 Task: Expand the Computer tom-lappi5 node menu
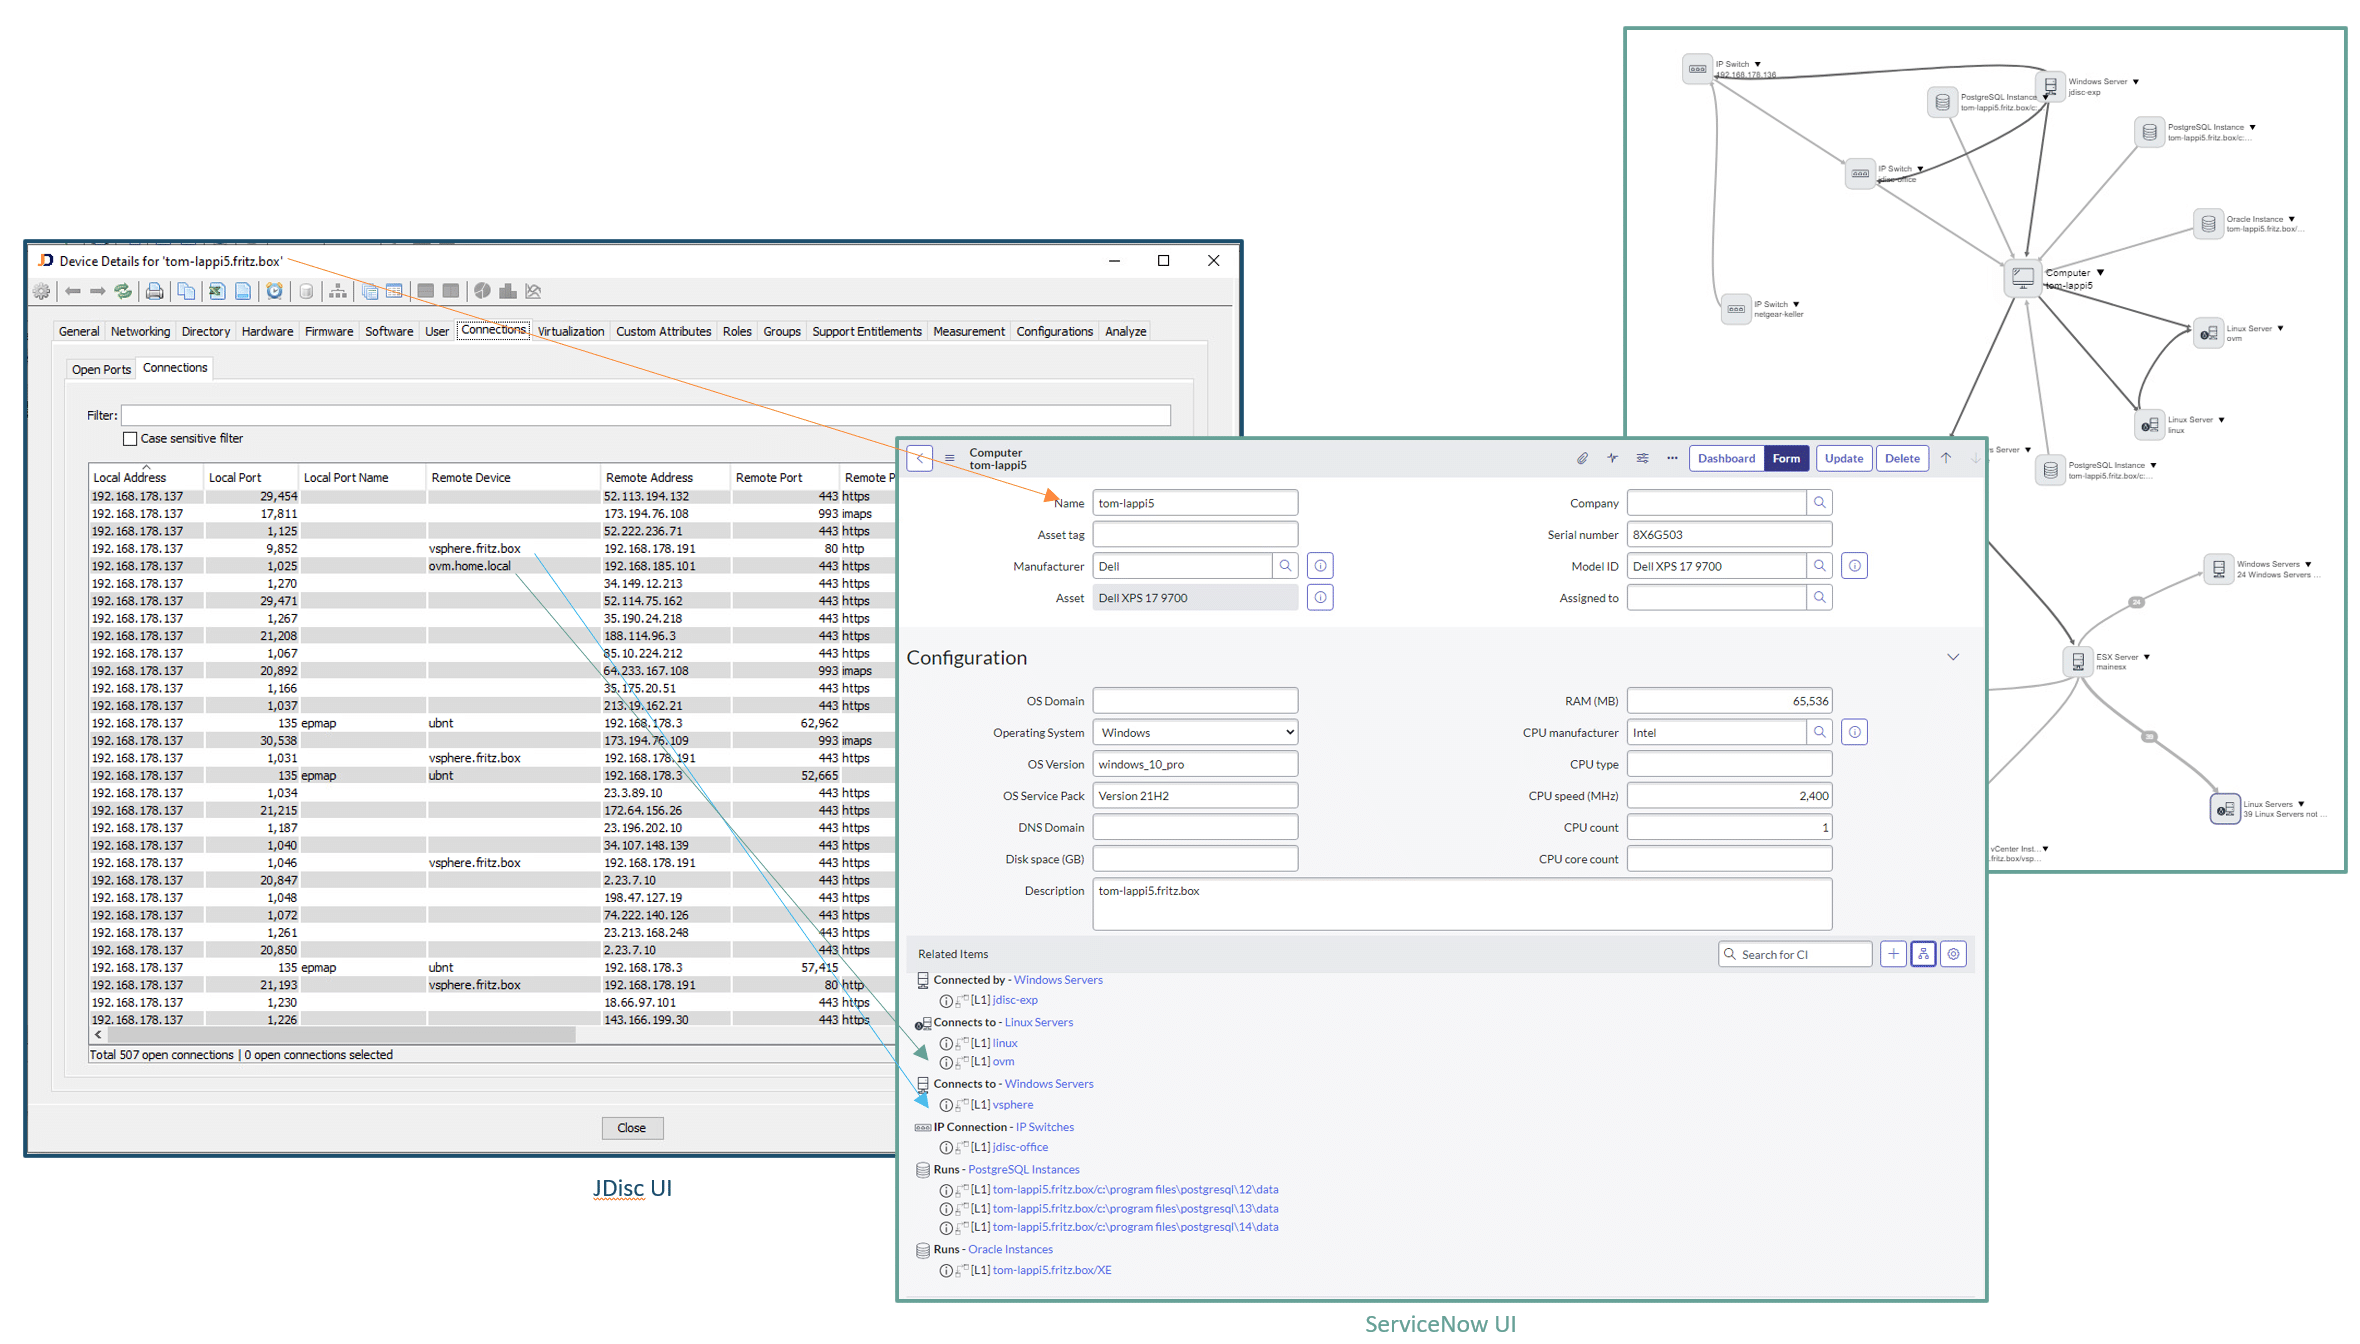[x=2100, y=273]
